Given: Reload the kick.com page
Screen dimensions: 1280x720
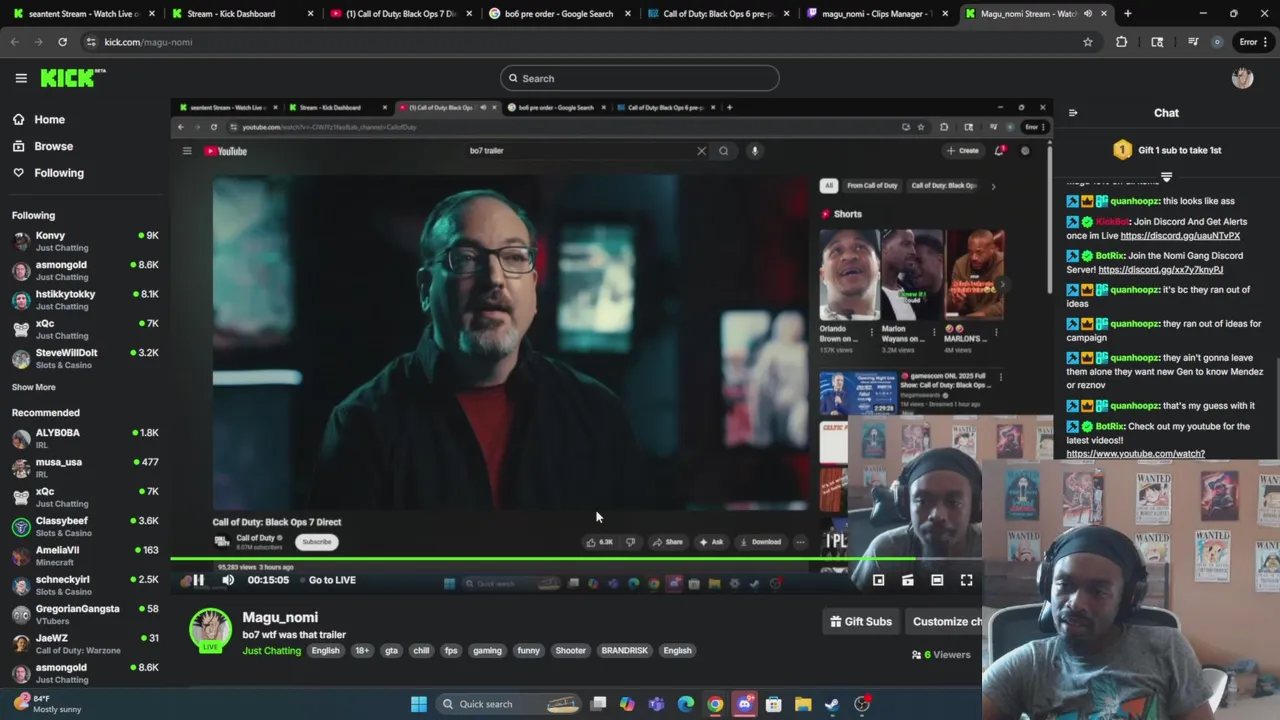Looking at the screenshot, I should (x=62, y=42).
